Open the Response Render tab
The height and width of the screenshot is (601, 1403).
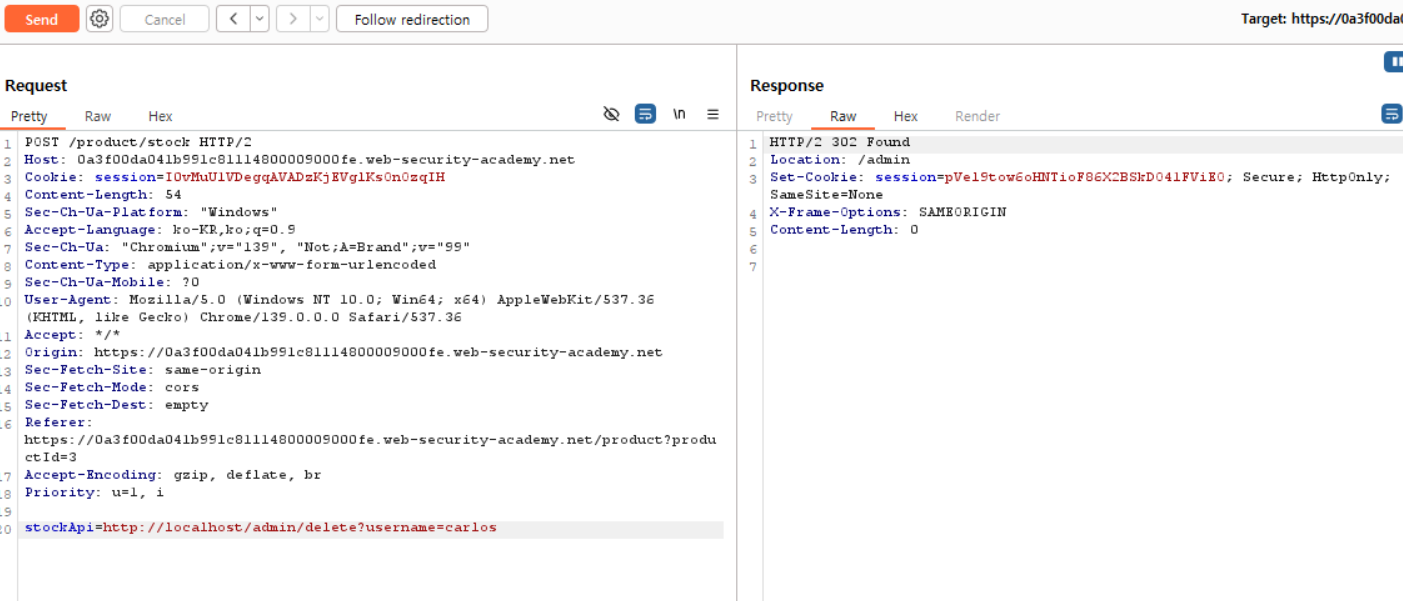977,116
